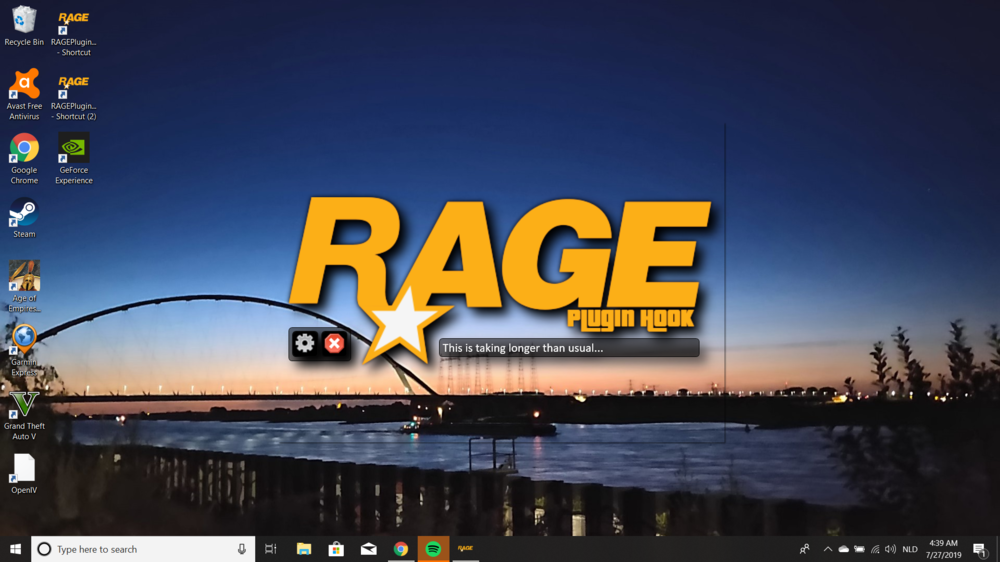Select the Garmin Express desktop icon
This screenshot has width=1000, height=562.
[24, 350]
